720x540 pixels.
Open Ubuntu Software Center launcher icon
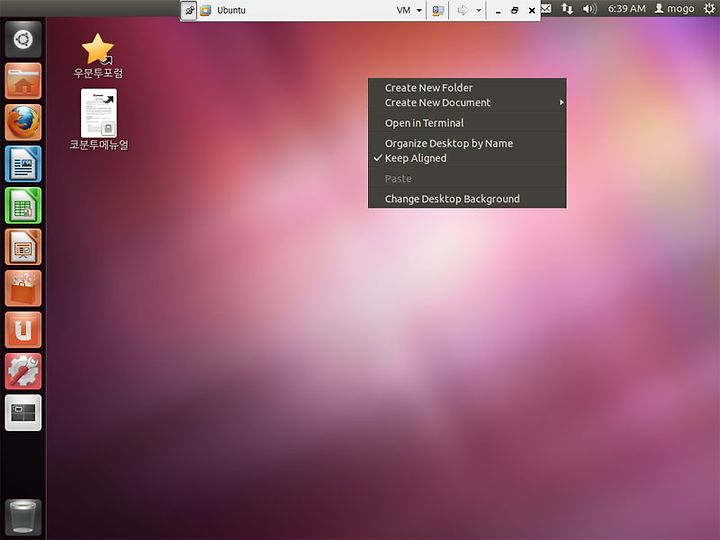(23, 288)
